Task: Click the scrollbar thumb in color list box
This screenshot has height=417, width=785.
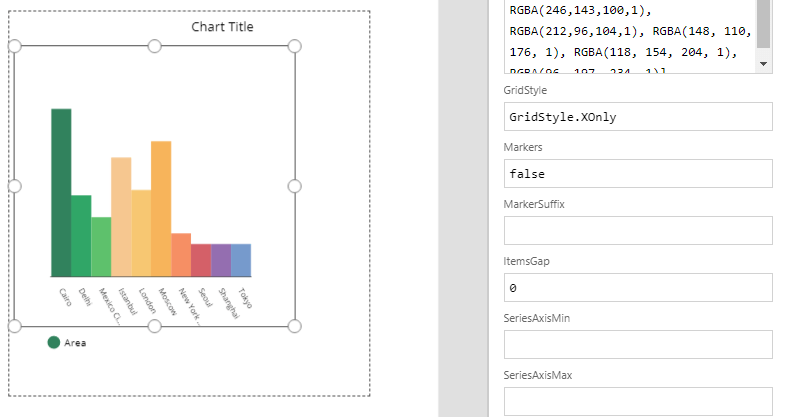Action: tap(763, 24)
